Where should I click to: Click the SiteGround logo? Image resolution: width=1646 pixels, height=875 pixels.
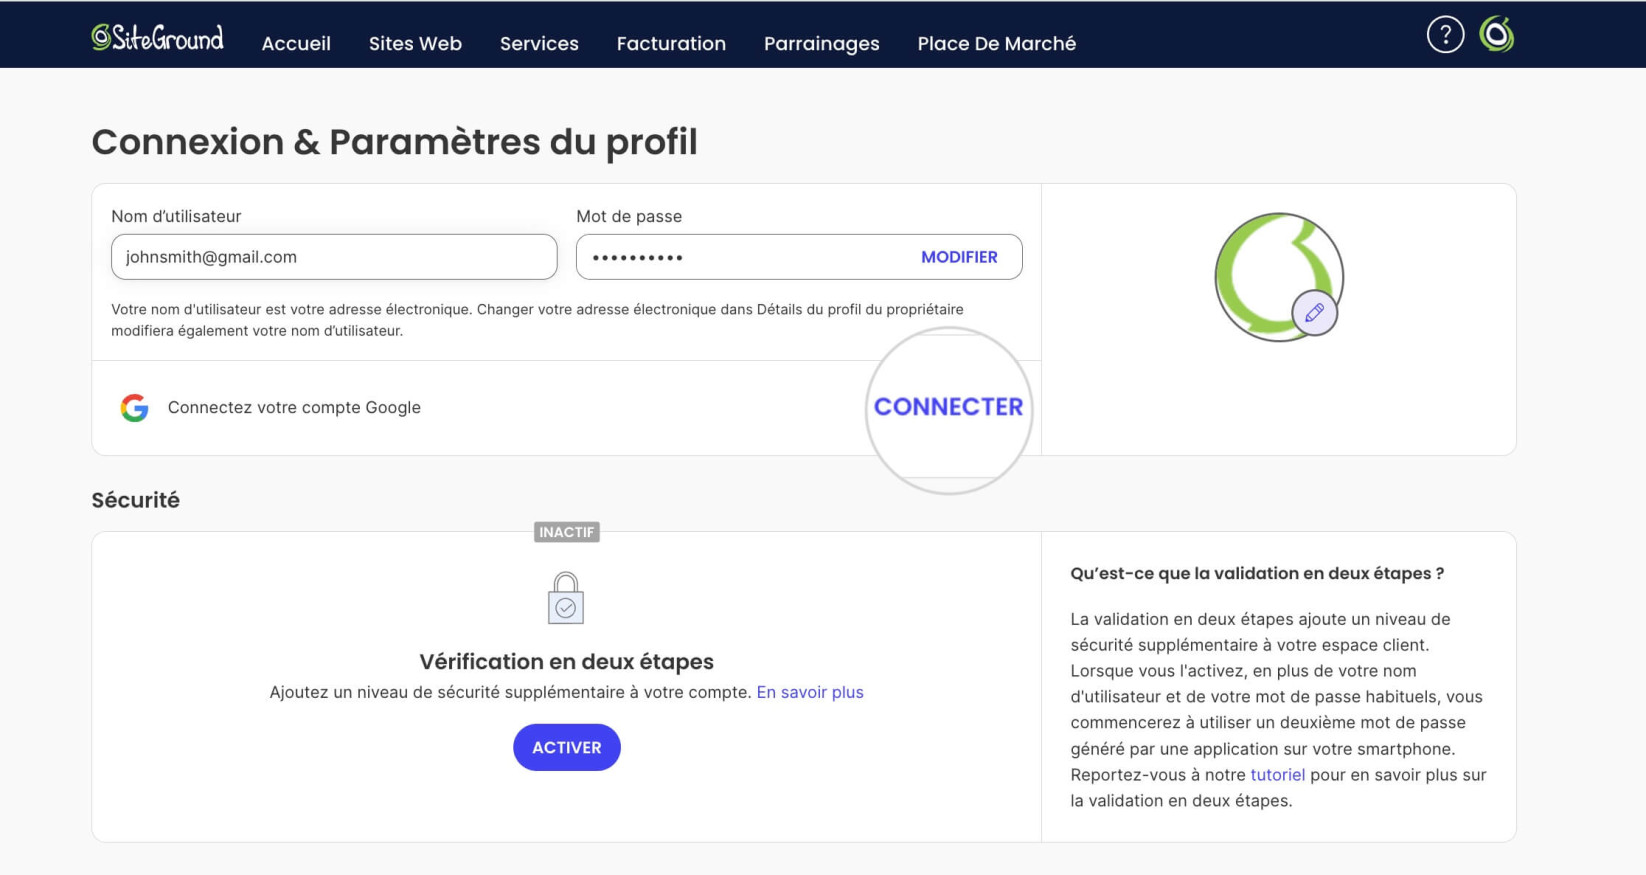157,38
